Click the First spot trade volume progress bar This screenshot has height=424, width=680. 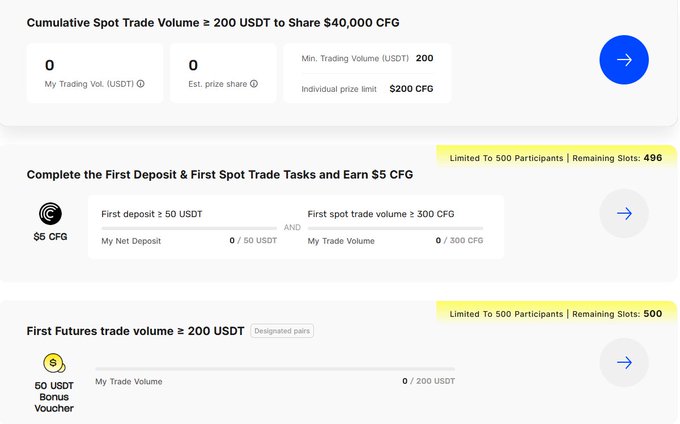coord(395,228)
